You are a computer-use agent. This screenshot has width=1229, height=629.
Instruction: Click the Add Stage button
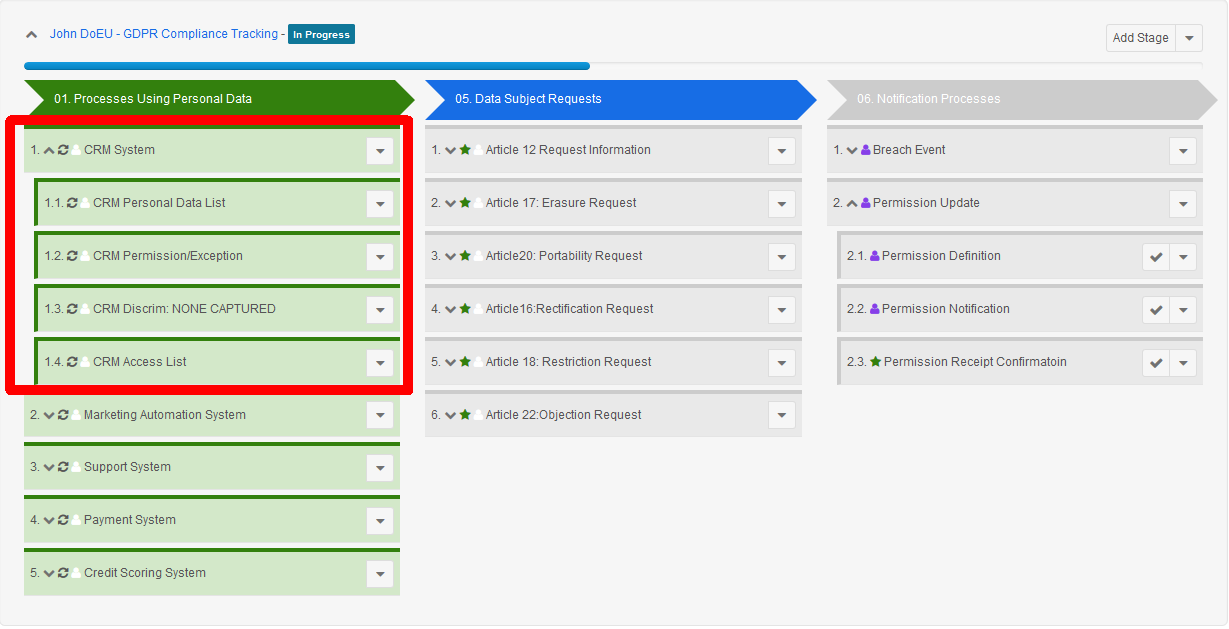point(1140,38)
